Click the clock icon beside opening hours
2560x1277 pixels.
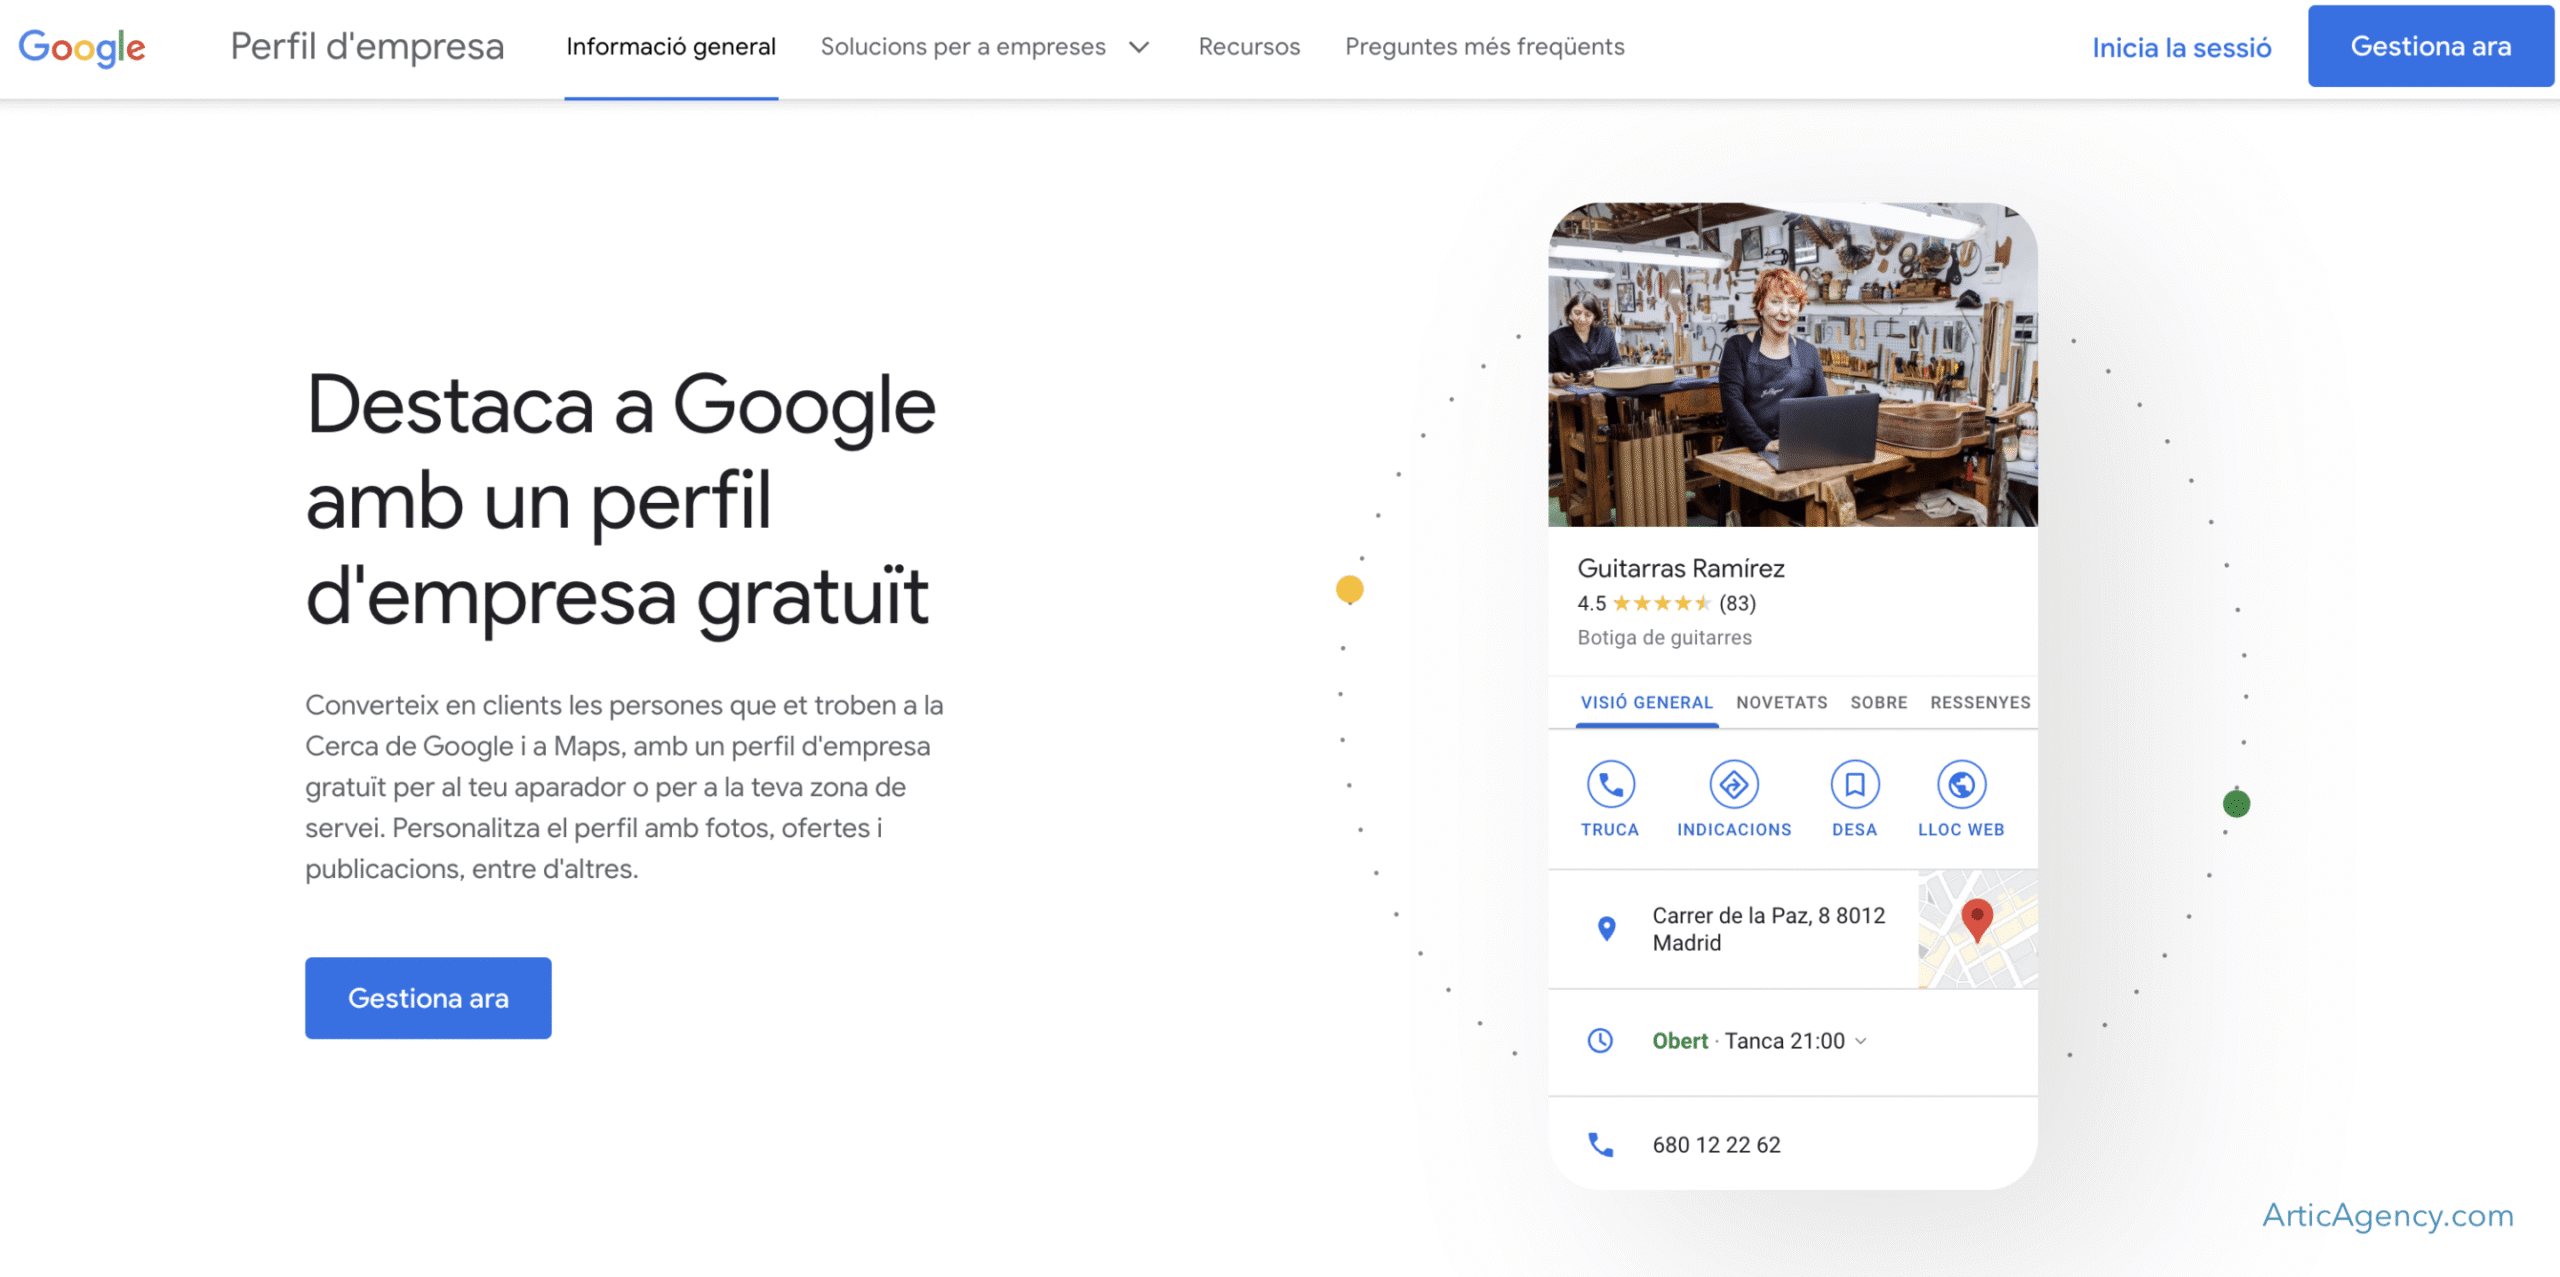(1600, 1040)
